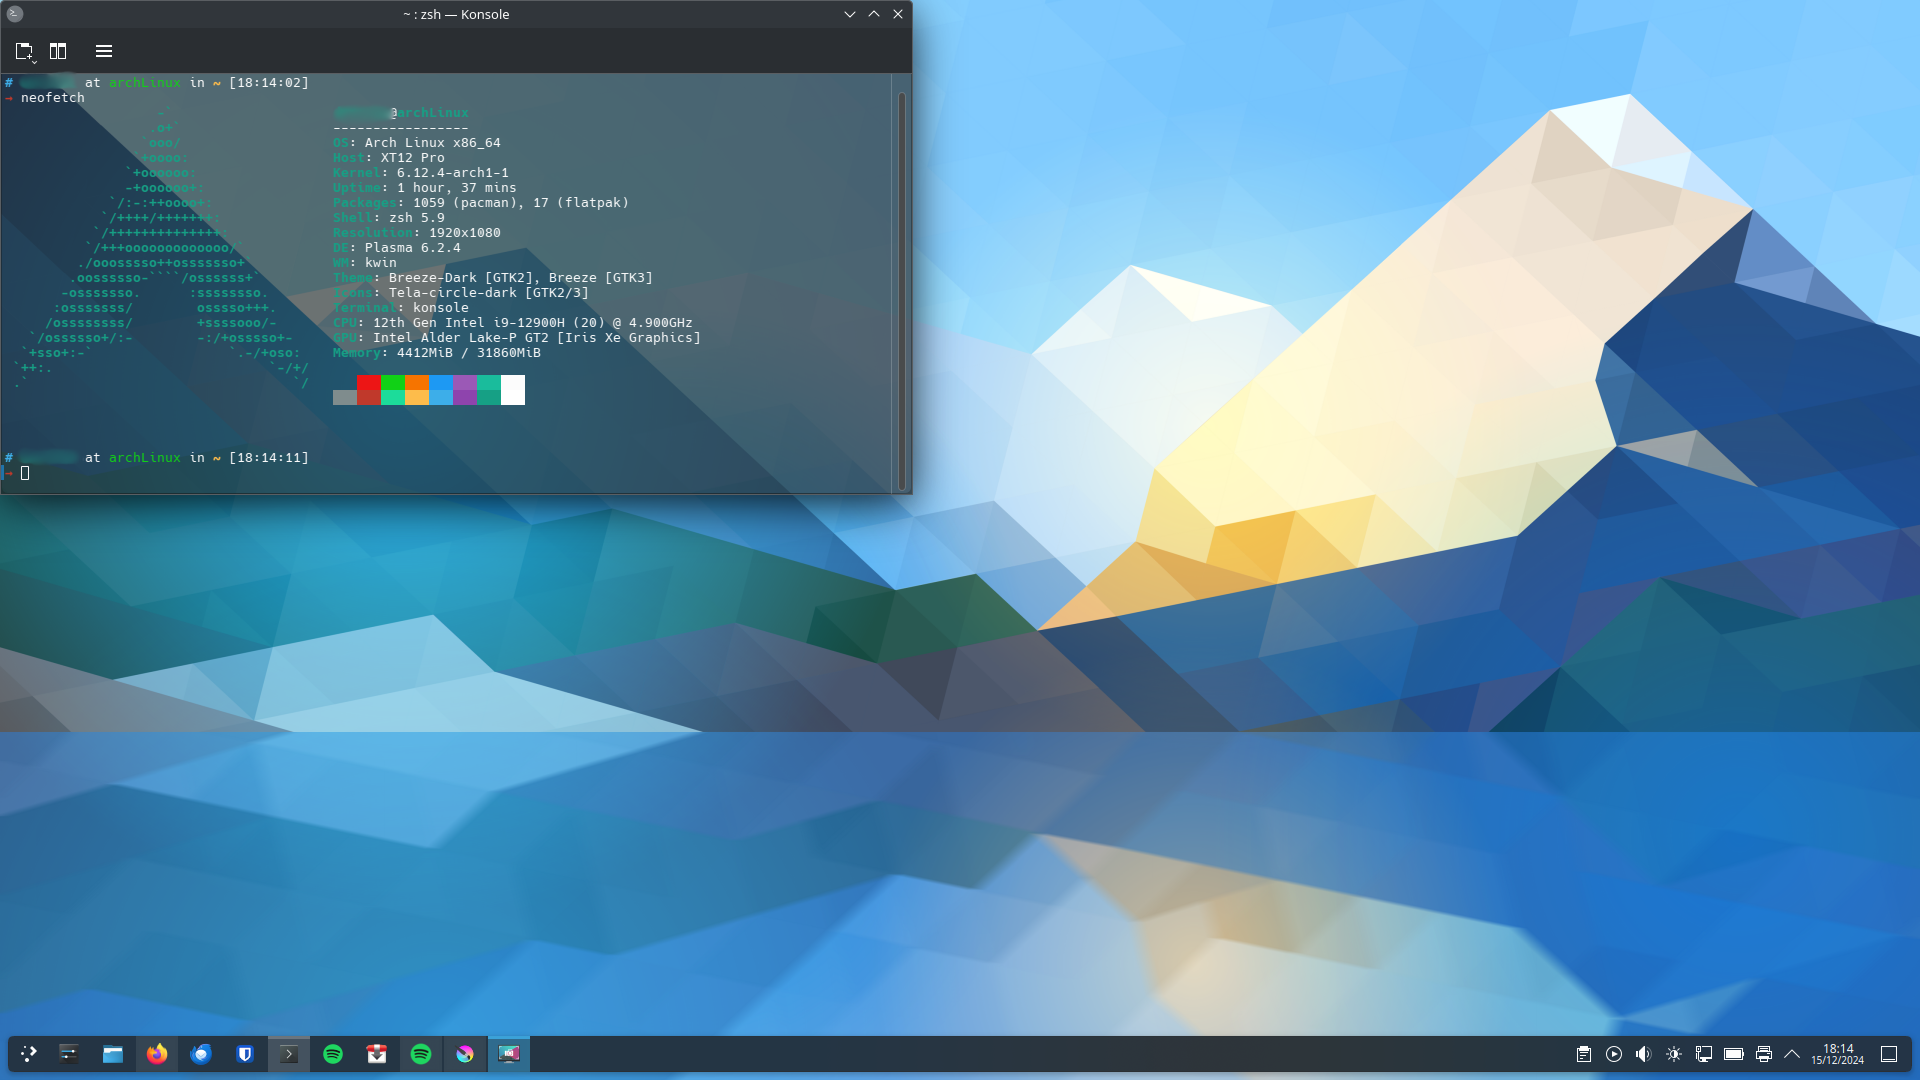Click the red block in neofetch palette
The image size is (1920, 1080).
click(368, 383)
